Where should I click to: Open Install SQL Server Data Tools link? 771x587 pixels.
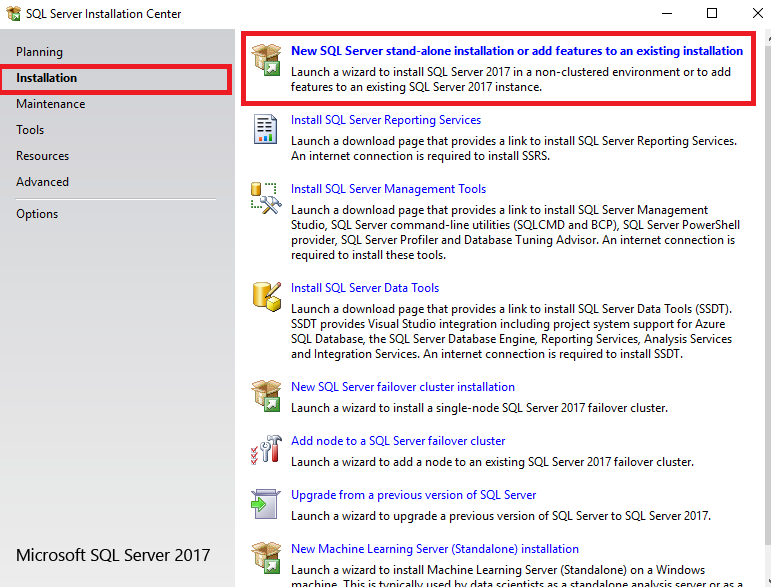pyautogui.click(x=365, y=288)
